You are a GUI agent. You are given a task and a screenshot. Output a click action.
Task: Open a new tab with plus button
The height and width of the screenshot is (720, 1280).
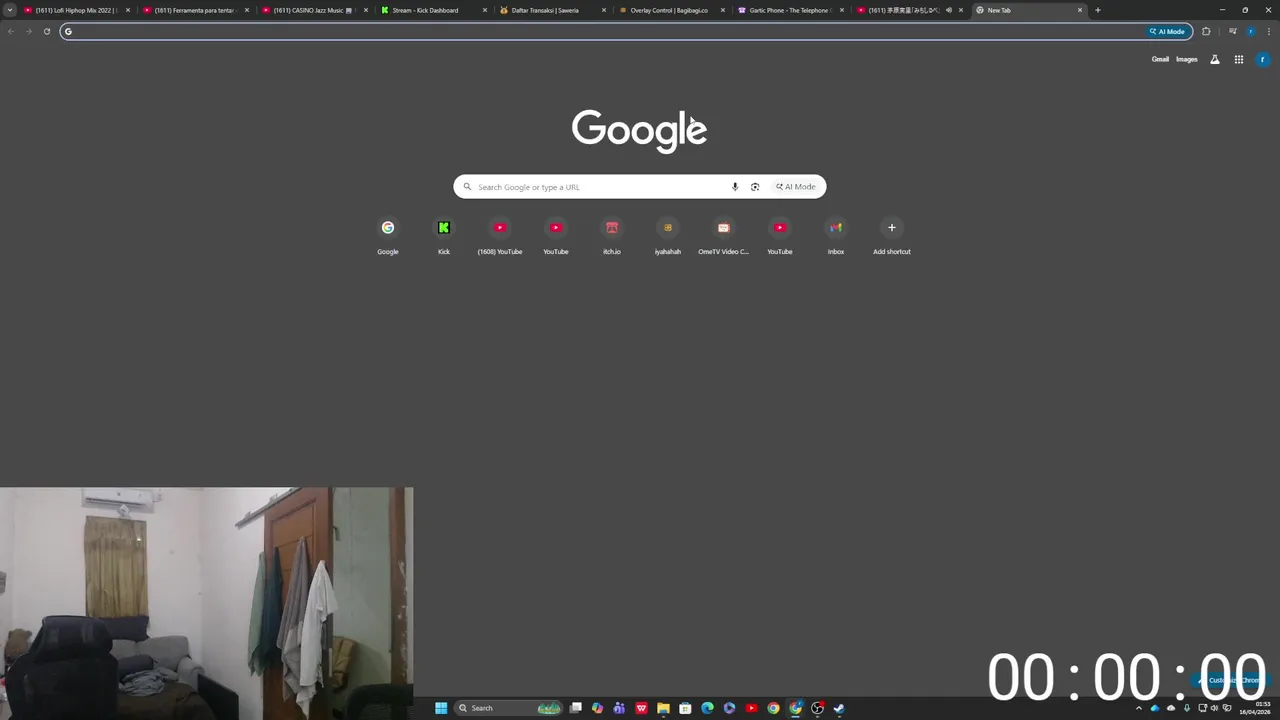1098,10
